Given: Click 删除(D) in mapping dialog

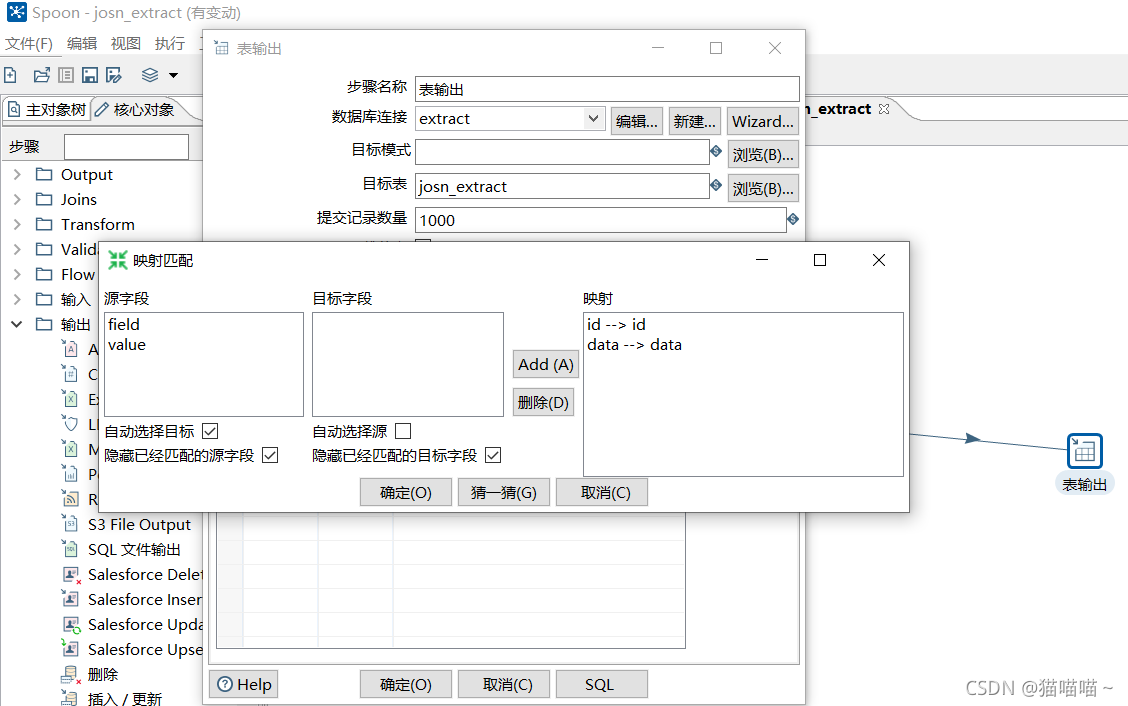Looking at the screenshot, I should [x=543, y=402].
